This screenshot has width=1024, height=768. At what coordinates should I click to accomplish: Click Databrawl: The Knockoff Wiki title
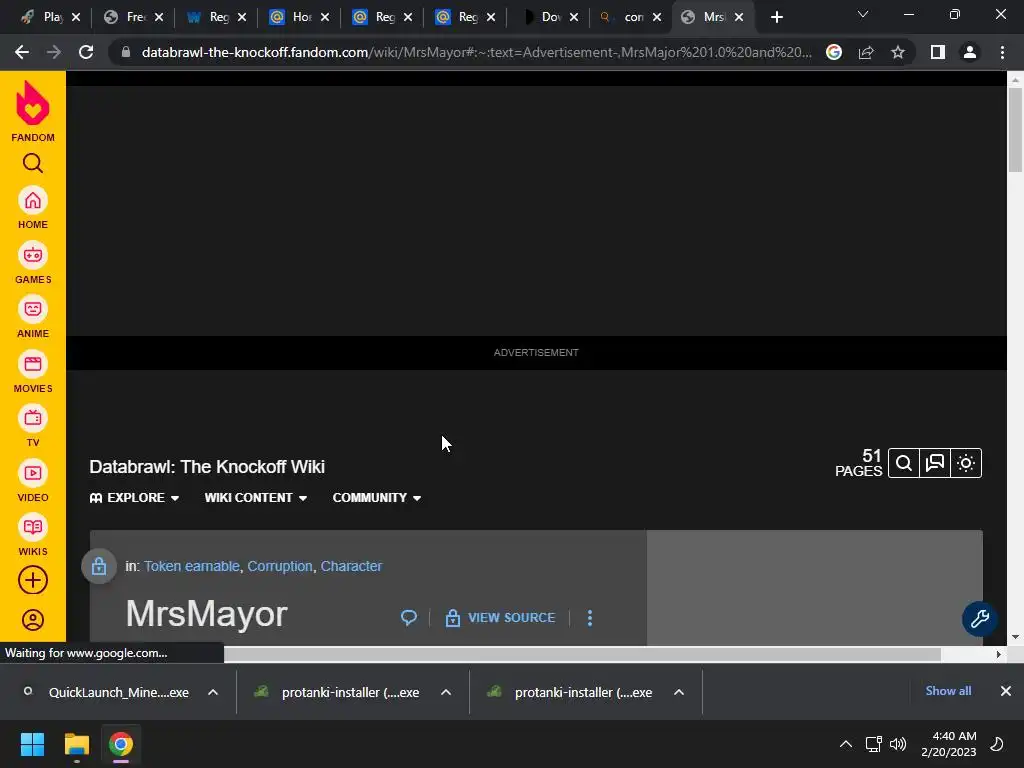207,467
